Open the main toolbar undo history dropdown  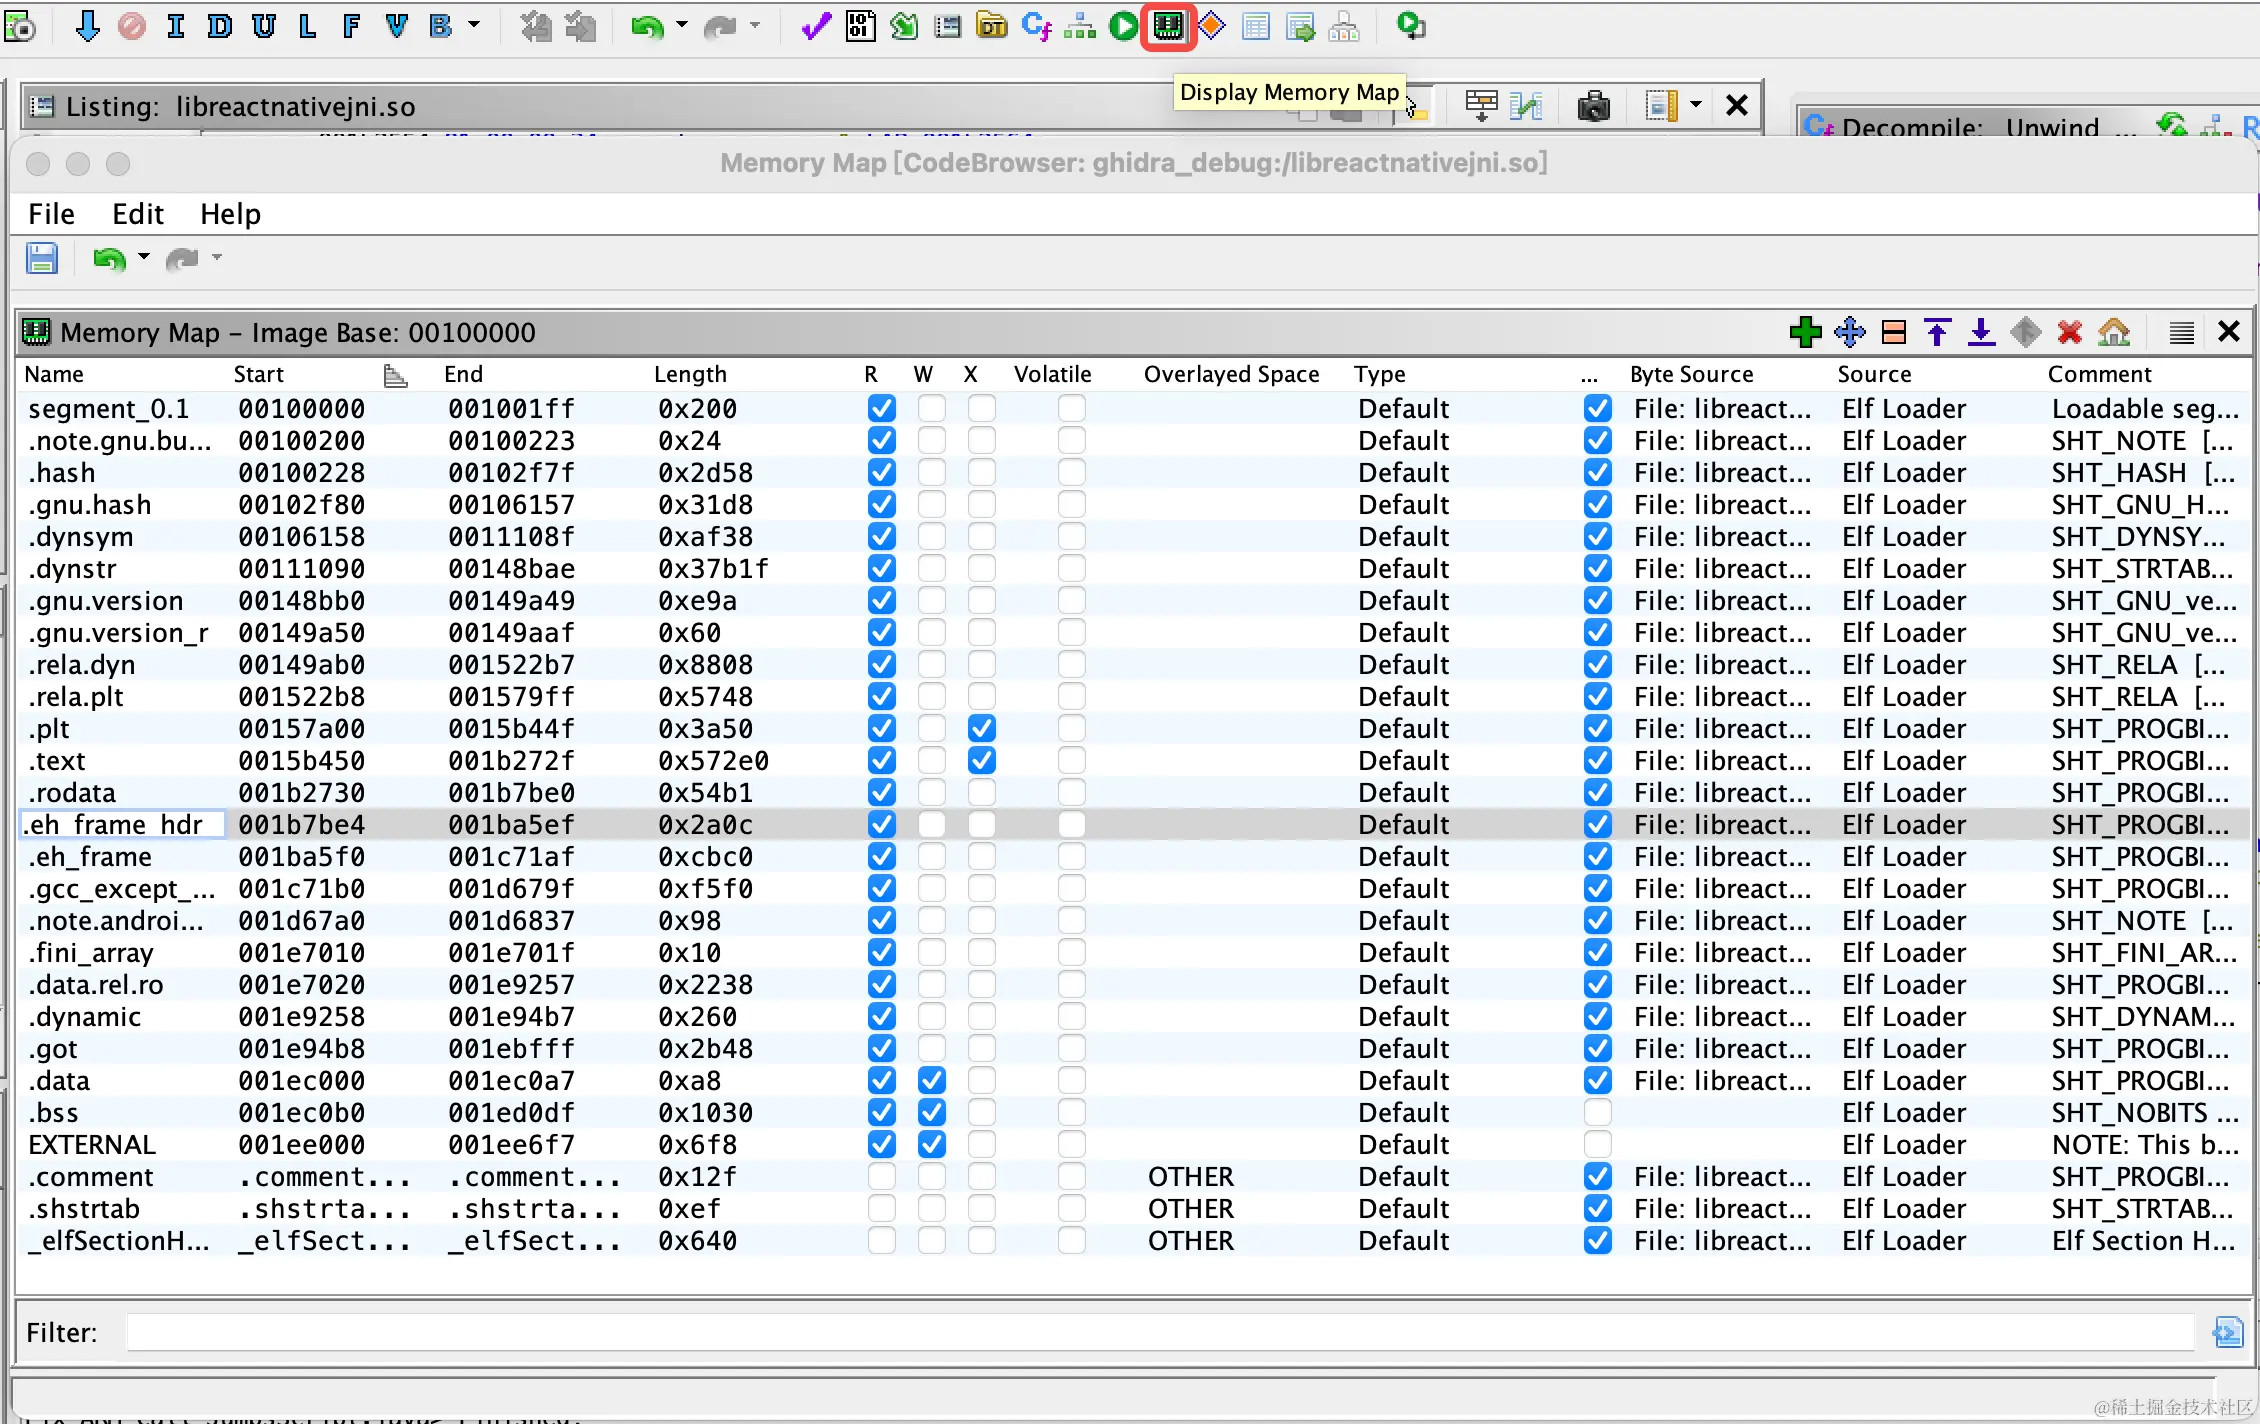(x=682, y=25)
